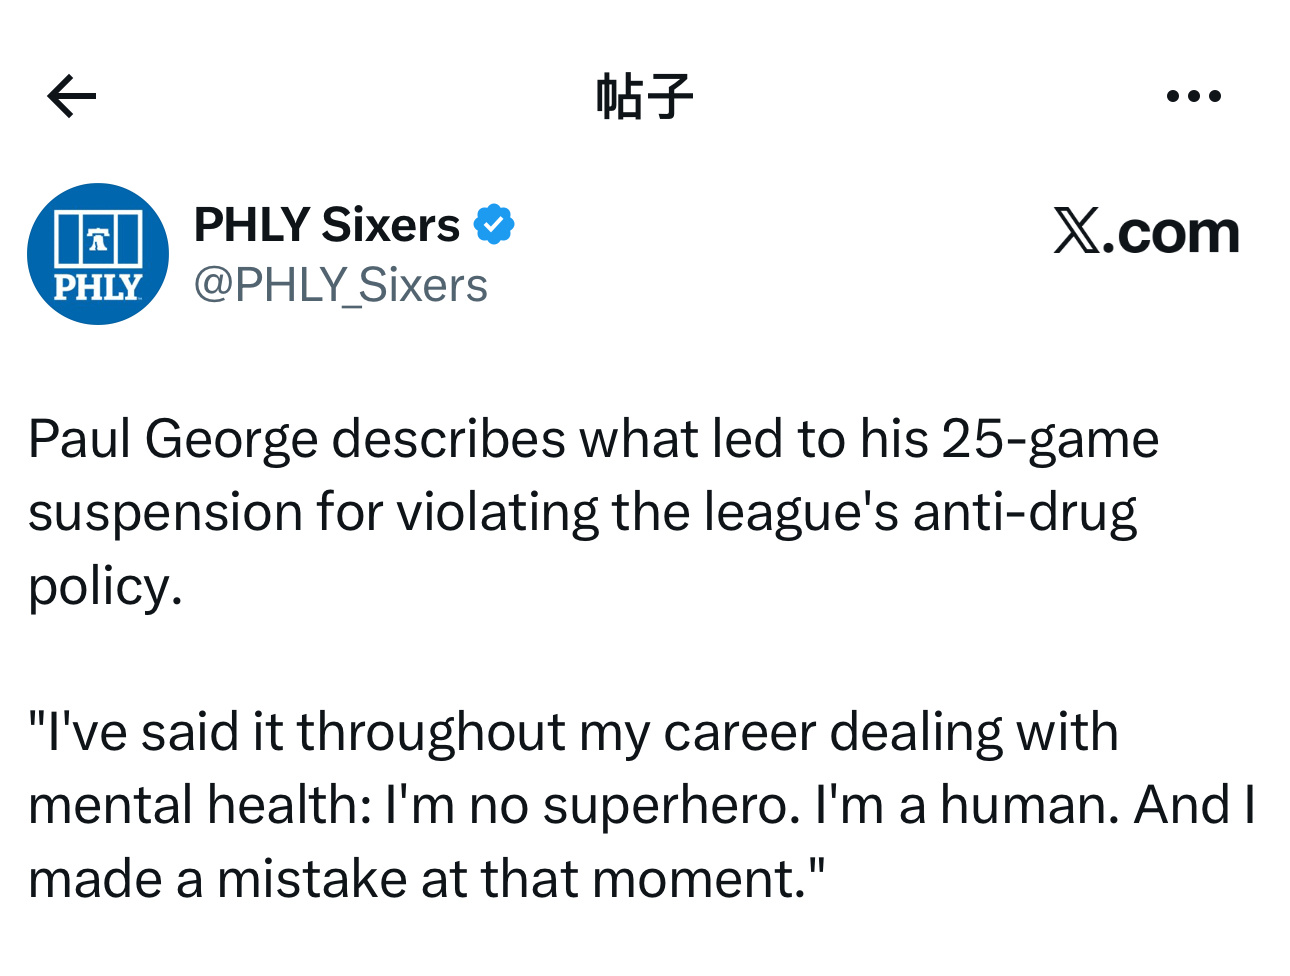Click '25-game' in the post text
This screenshot has width=1290, height=976.
[x=1050, y=438]
